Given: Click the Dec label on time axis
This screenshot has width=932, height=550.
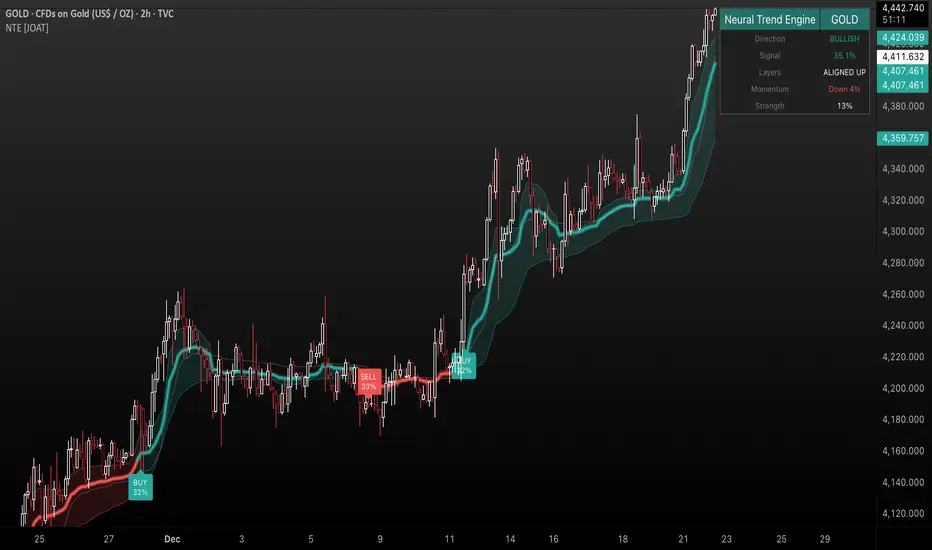Looking at the screenshot, I should click(x=172, y=539).
